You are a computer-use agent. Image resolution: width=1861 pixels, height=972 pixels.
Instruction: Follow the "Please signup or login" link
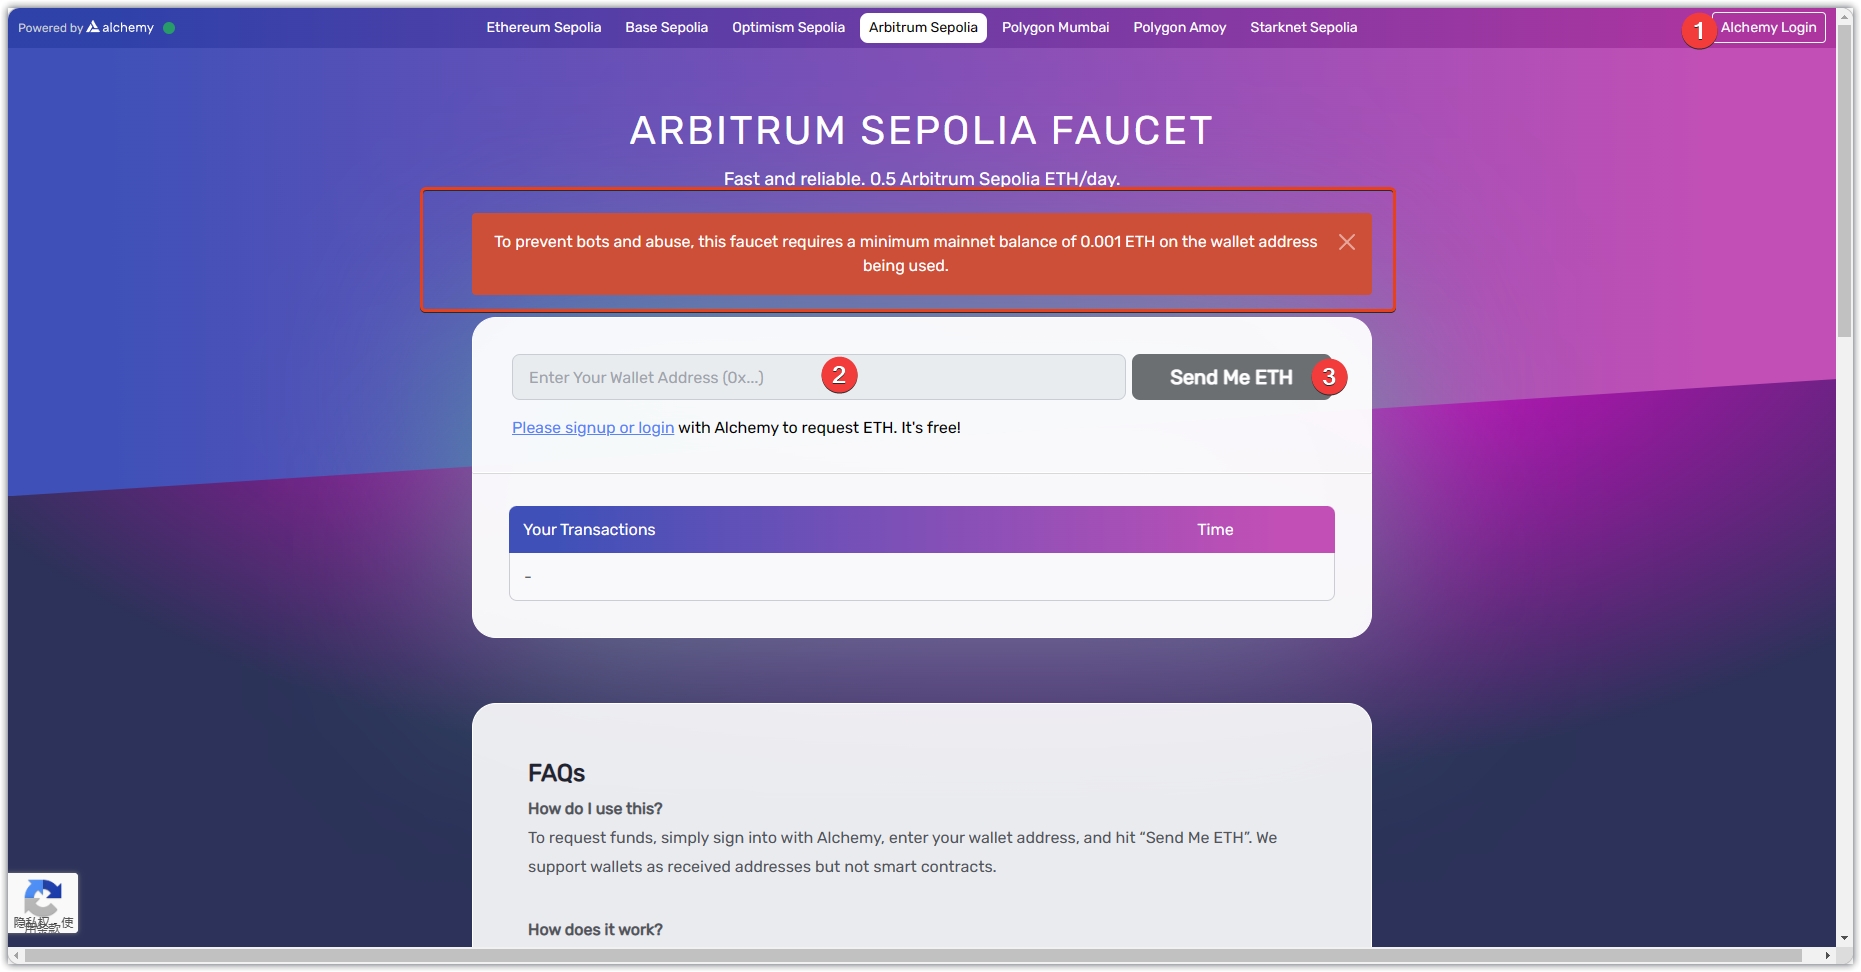coord(593,428)
